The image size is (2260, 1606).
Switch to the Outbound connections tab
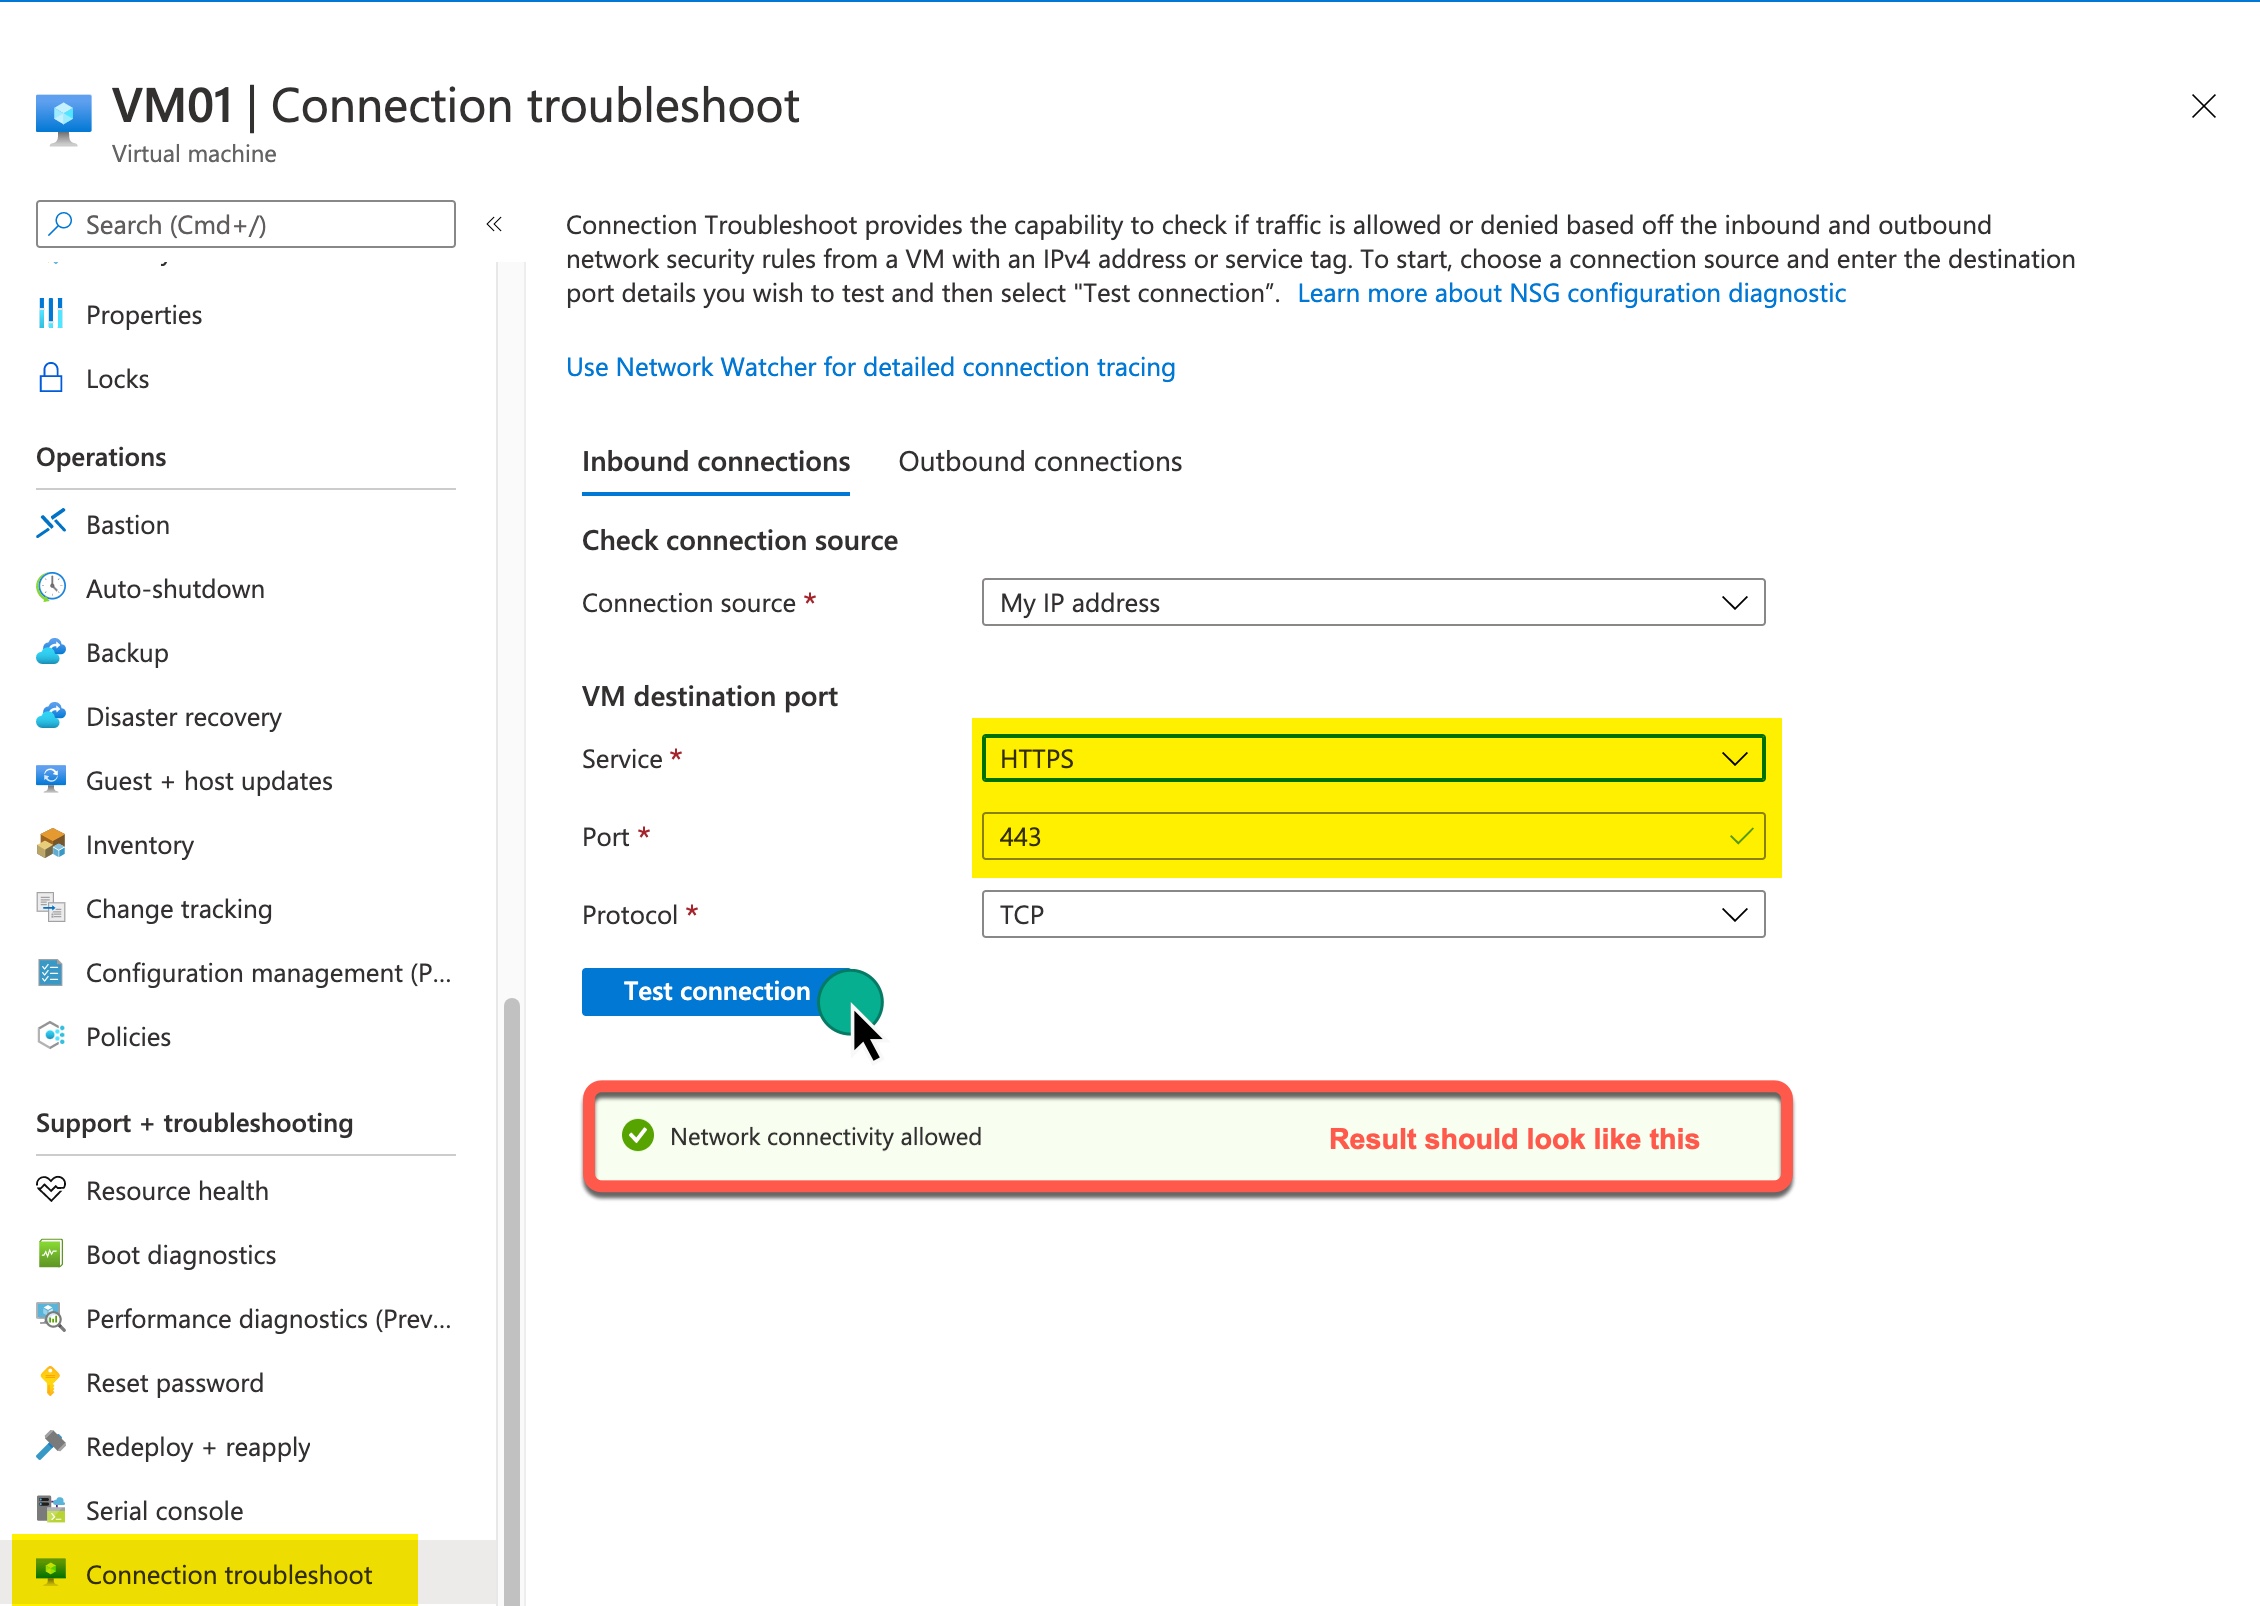click(1040, 461)
